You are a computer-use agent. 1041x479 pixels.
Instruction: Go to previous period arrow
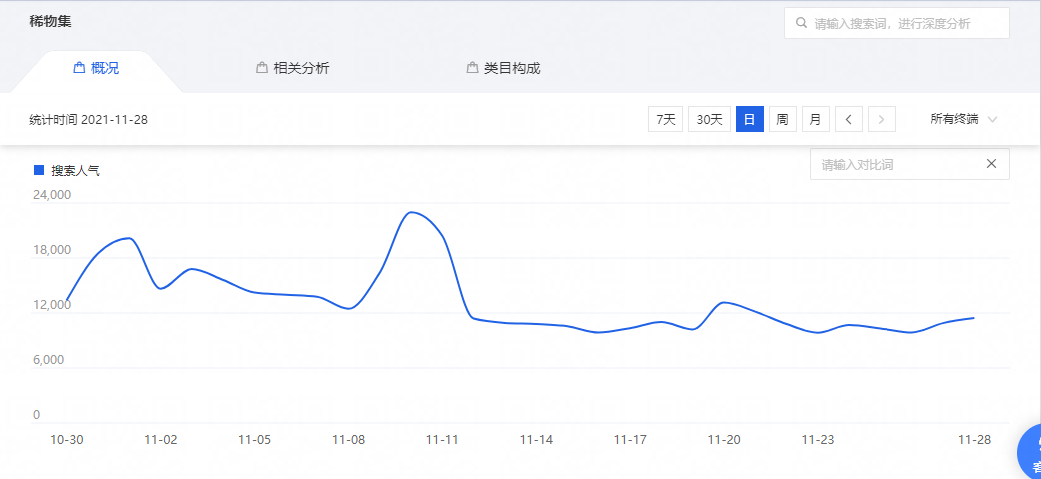tap(848, 119)
